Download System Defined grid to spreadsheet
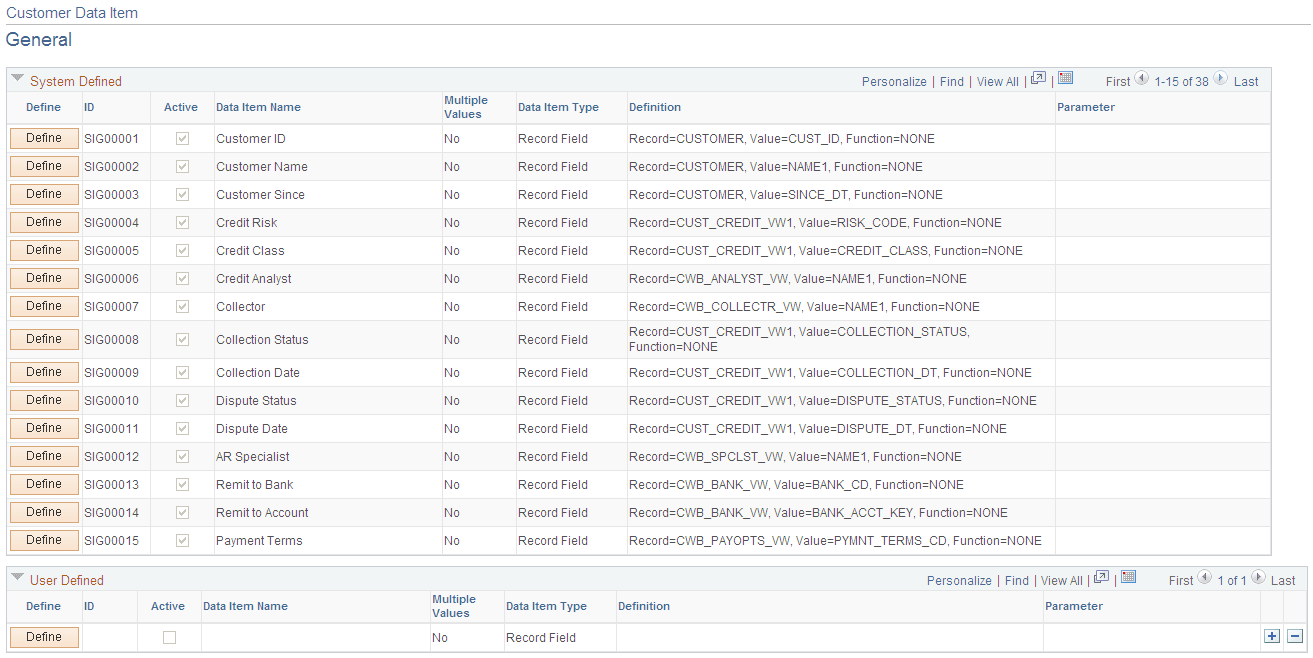The height and width of the screenshot is (658, 1313). [1063, 80]
